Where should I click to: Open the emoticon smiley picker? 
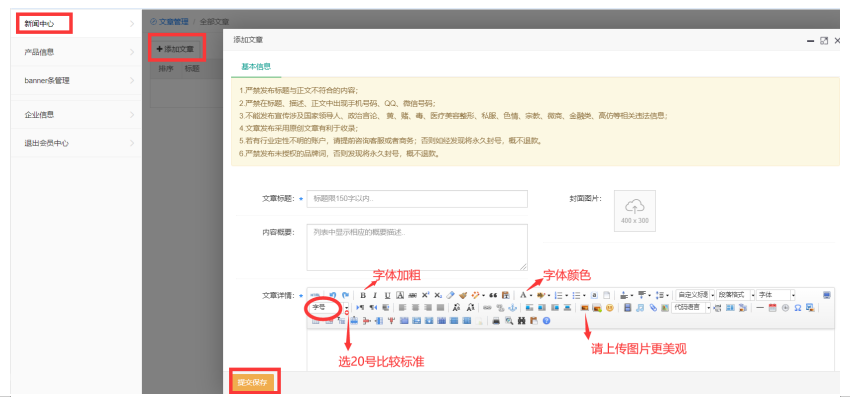click(610, 308)
